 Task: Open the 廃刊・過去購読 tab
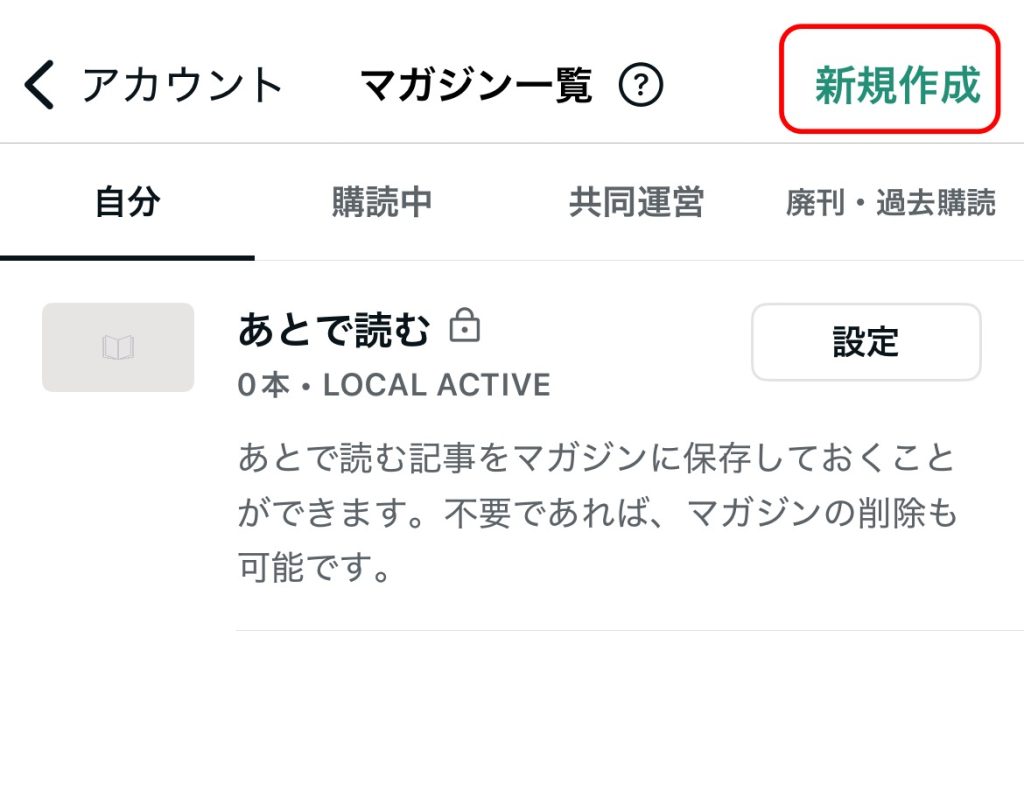(x=891, y=202)
